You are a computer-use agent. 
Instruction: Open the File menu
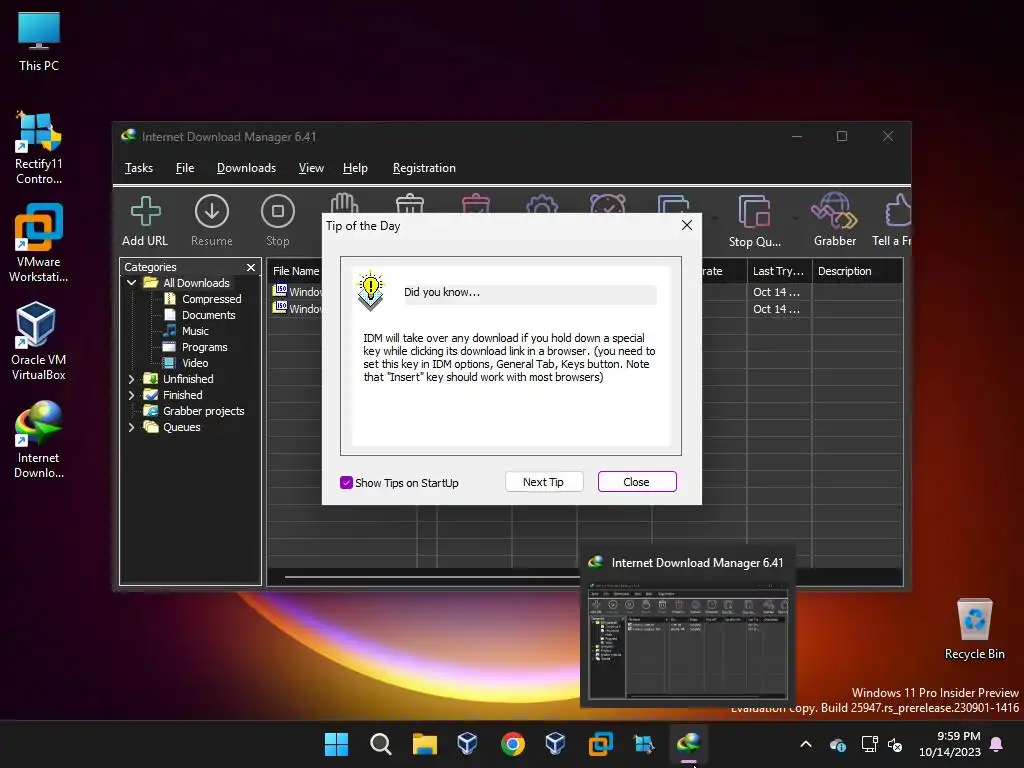pyautogui.click(x=185, y=168)
